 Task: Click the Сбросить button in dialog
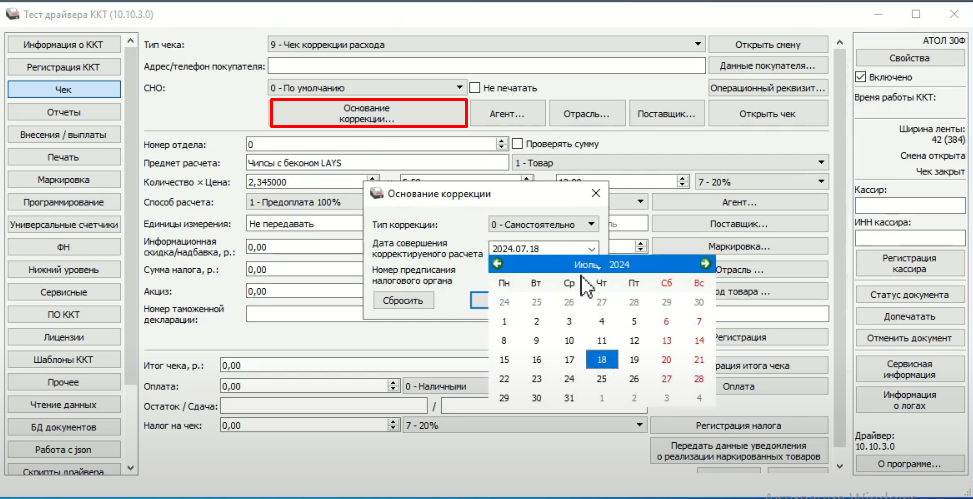pyautogui.click(x=404, y=300)
